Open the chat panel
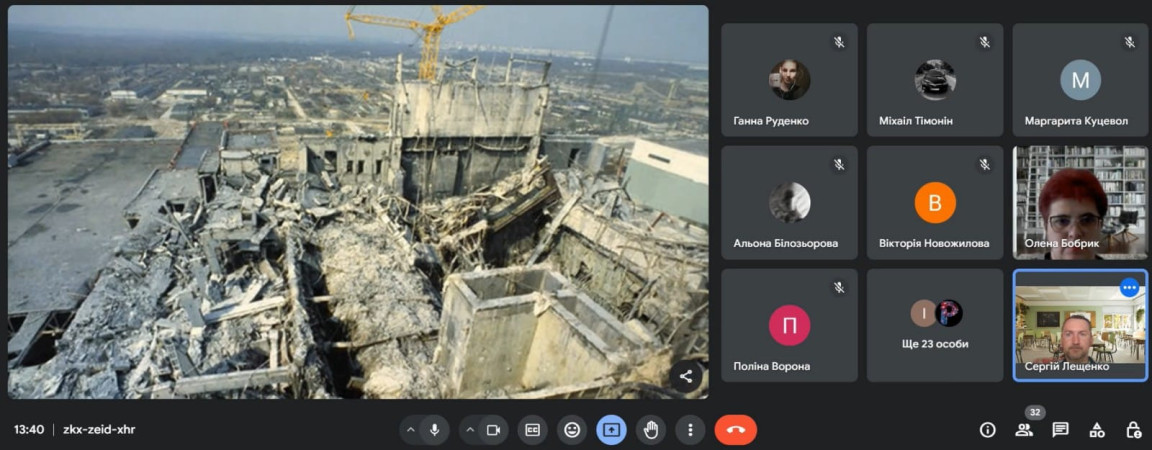1152x450 pixels. pyautogui.click(x=1060, y=430)
